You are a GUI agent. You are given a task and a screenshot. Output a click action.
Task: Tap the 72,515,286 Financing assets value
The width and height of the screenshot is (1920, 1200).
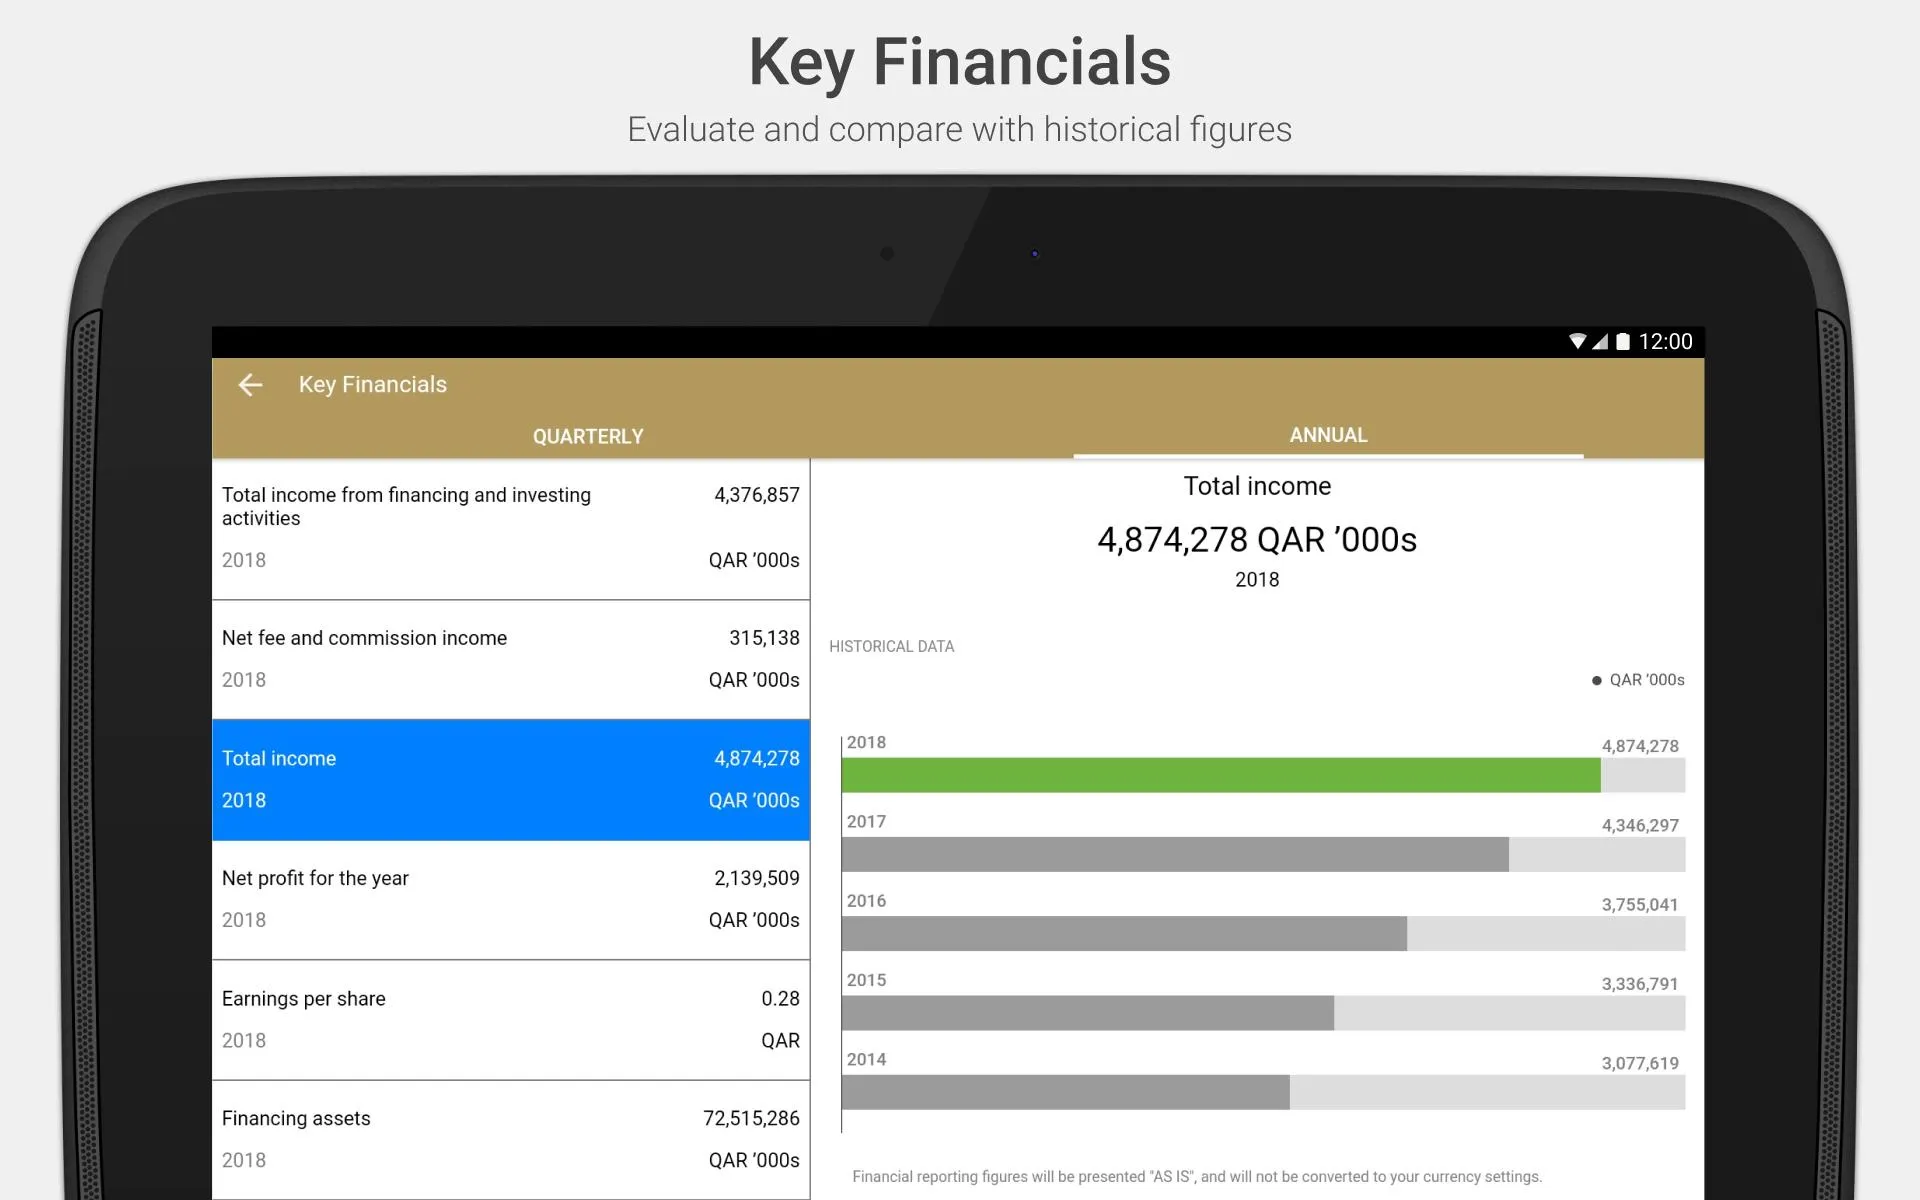(751, 1118)
